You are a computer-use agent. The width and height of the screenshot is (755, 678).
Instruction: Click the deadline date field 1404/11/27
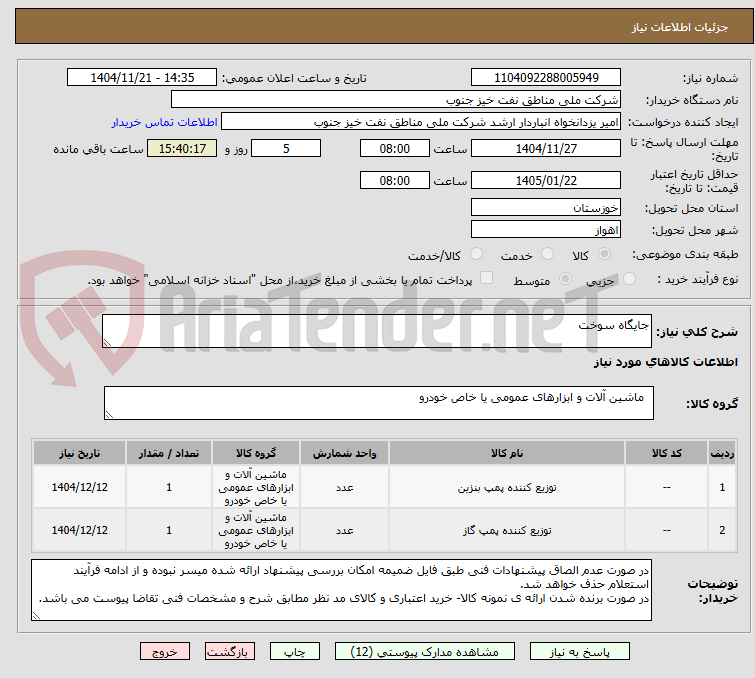click(x=546, y=148)
